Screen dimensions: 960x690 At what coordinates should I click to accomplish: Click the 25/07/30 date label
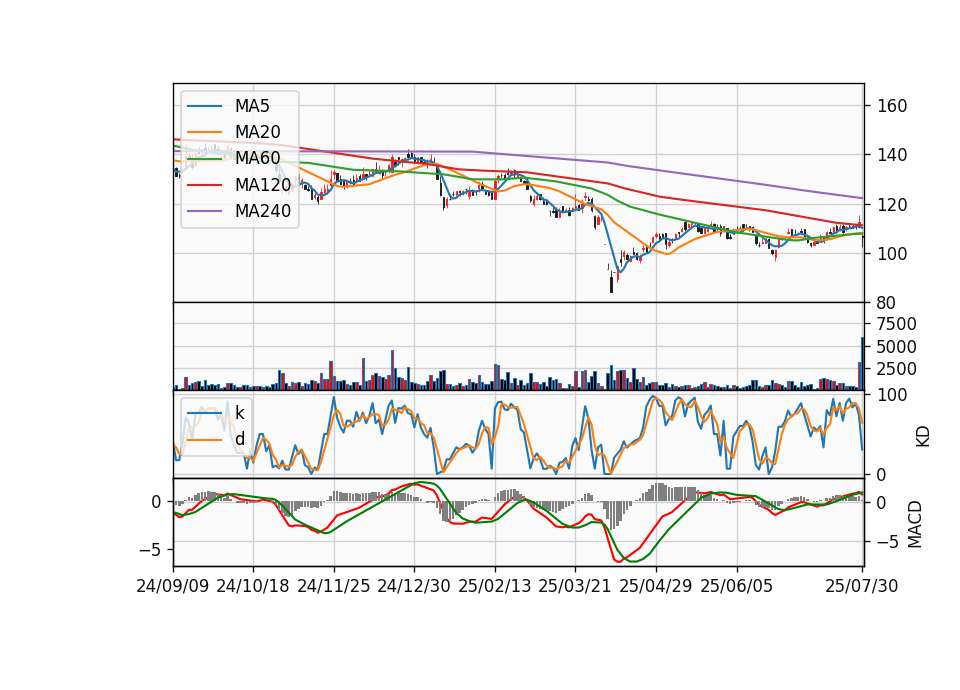(862, 586)
